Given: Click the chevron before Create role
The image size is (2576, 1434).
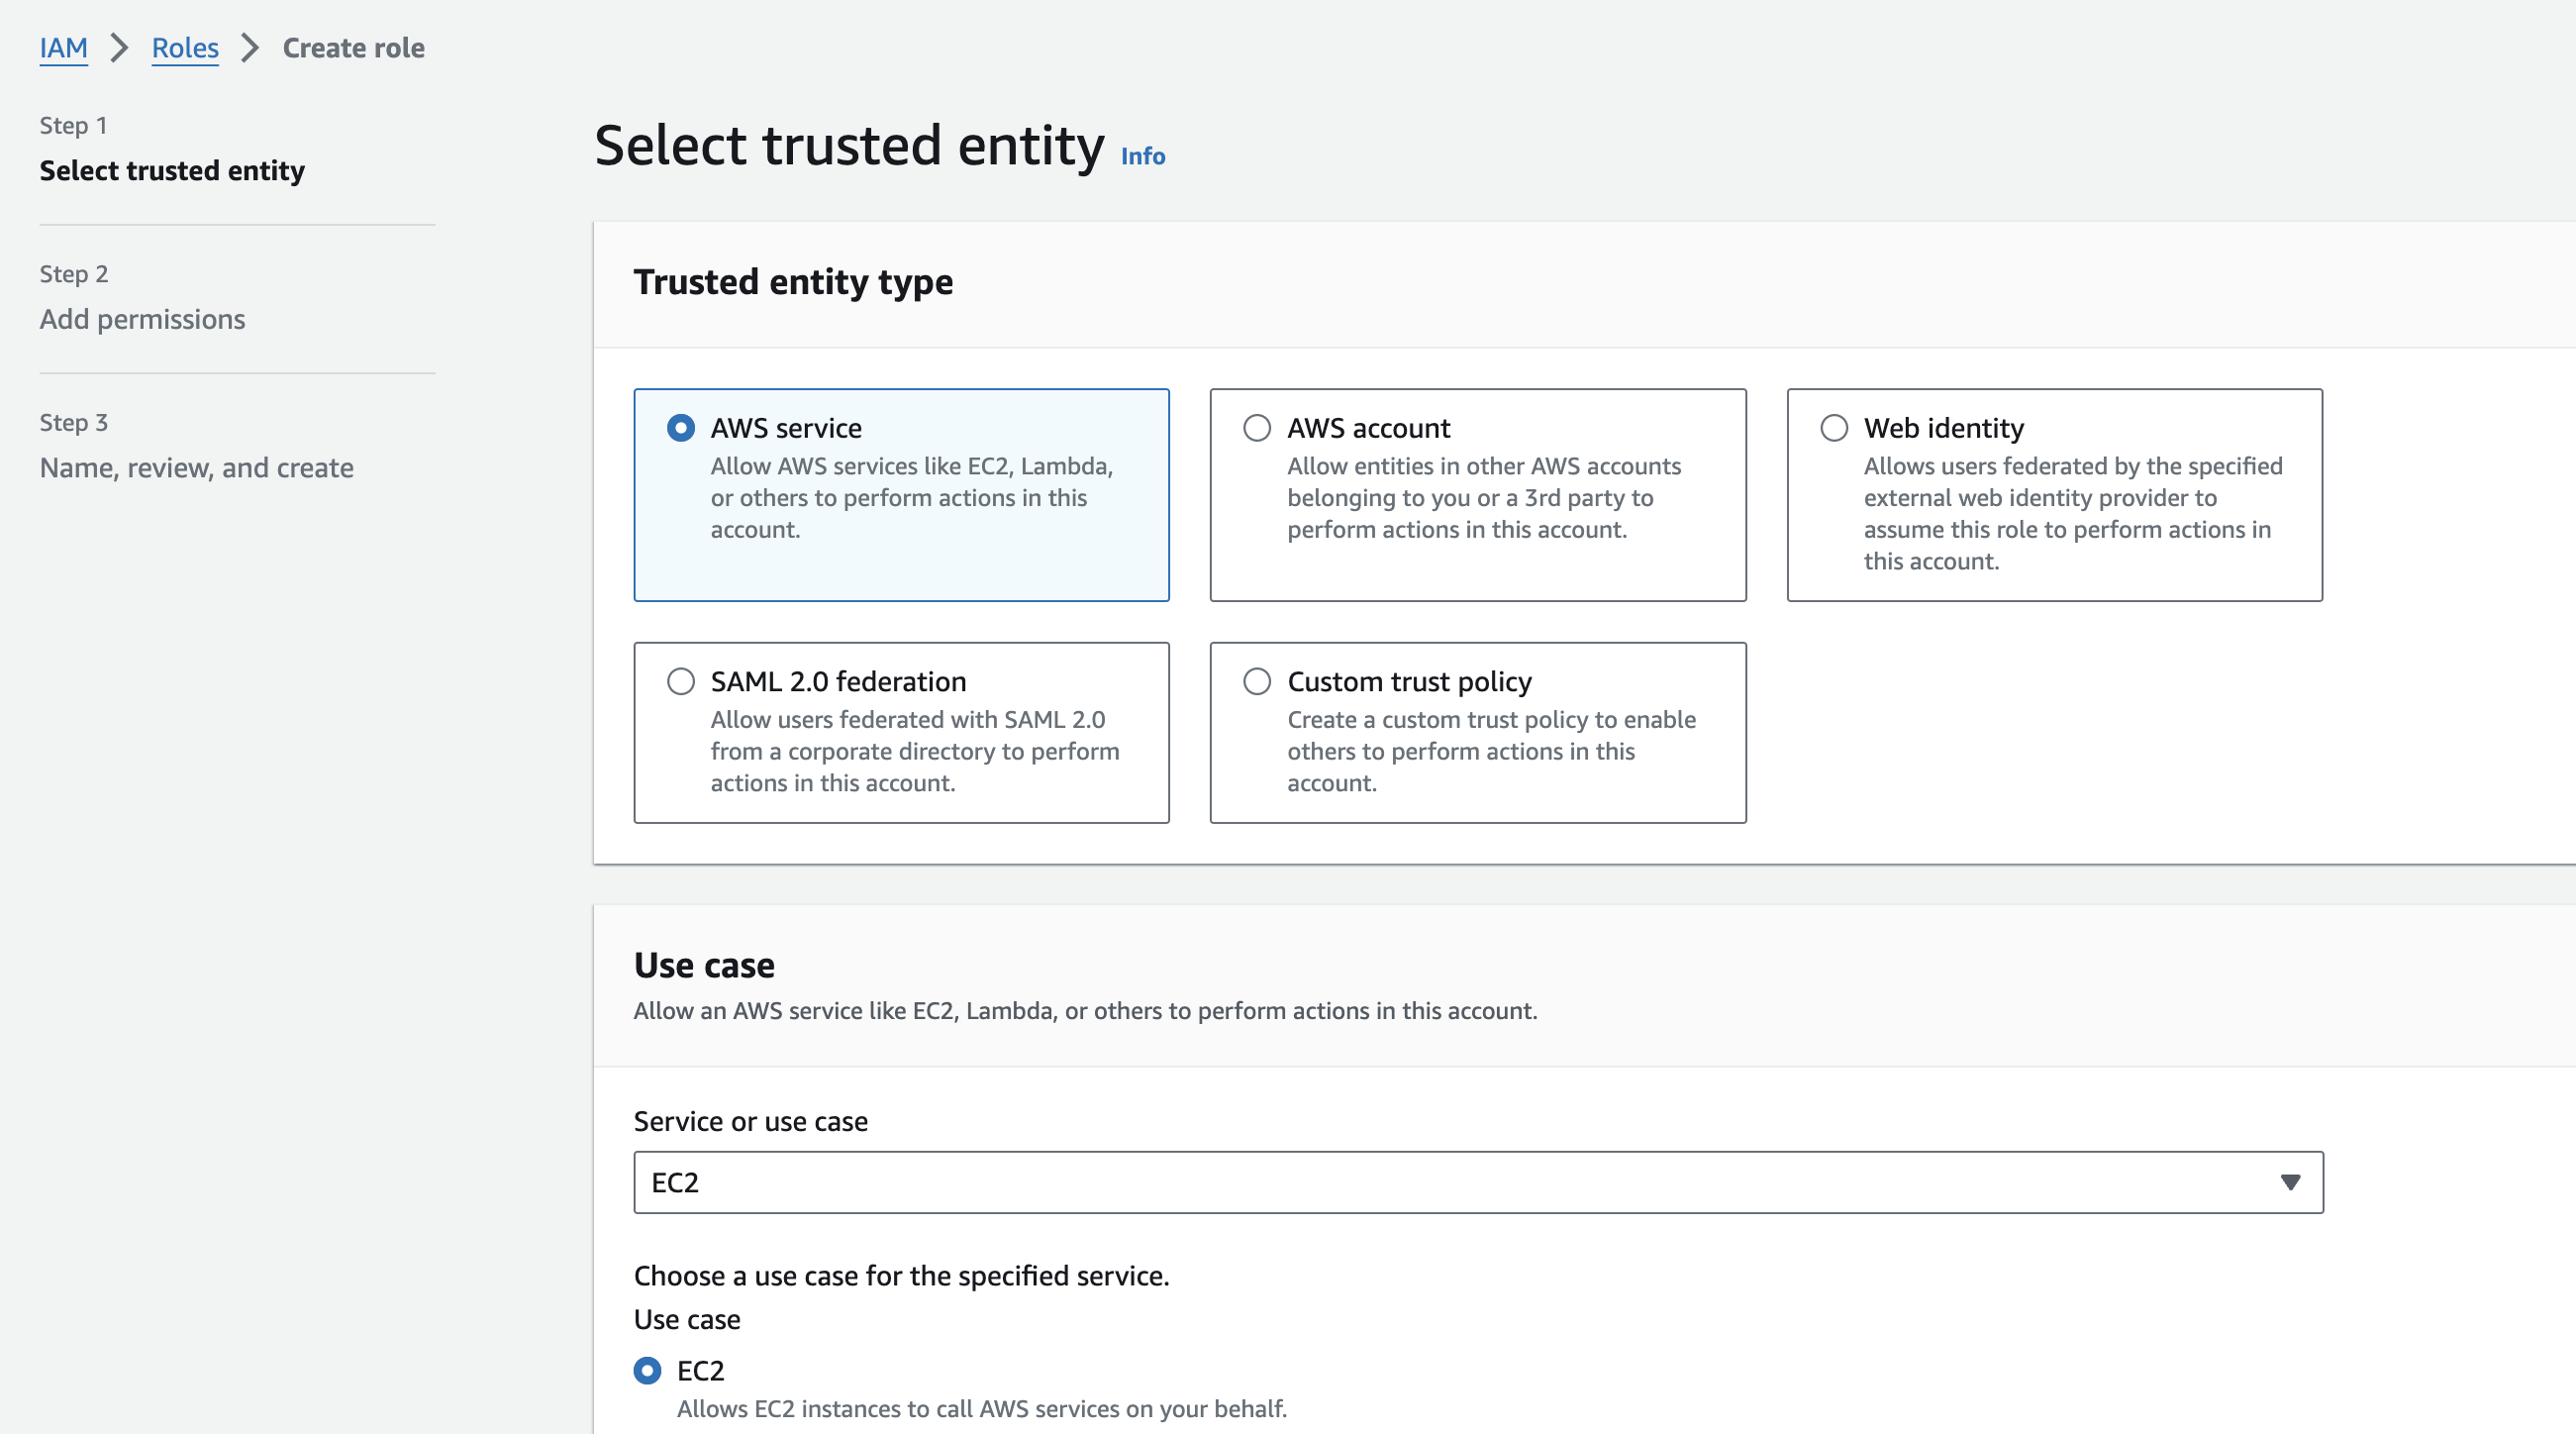Looking at the screenshot, I should point(250,48).
